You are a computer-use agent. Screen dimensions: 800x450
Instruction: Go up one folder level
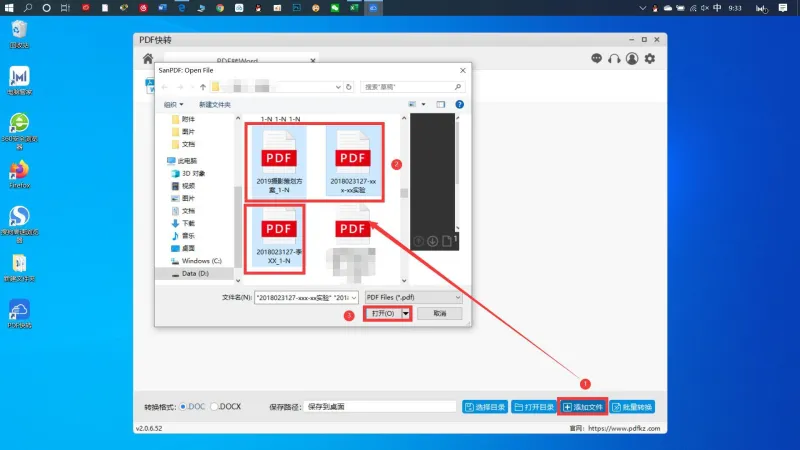point(203,87)
